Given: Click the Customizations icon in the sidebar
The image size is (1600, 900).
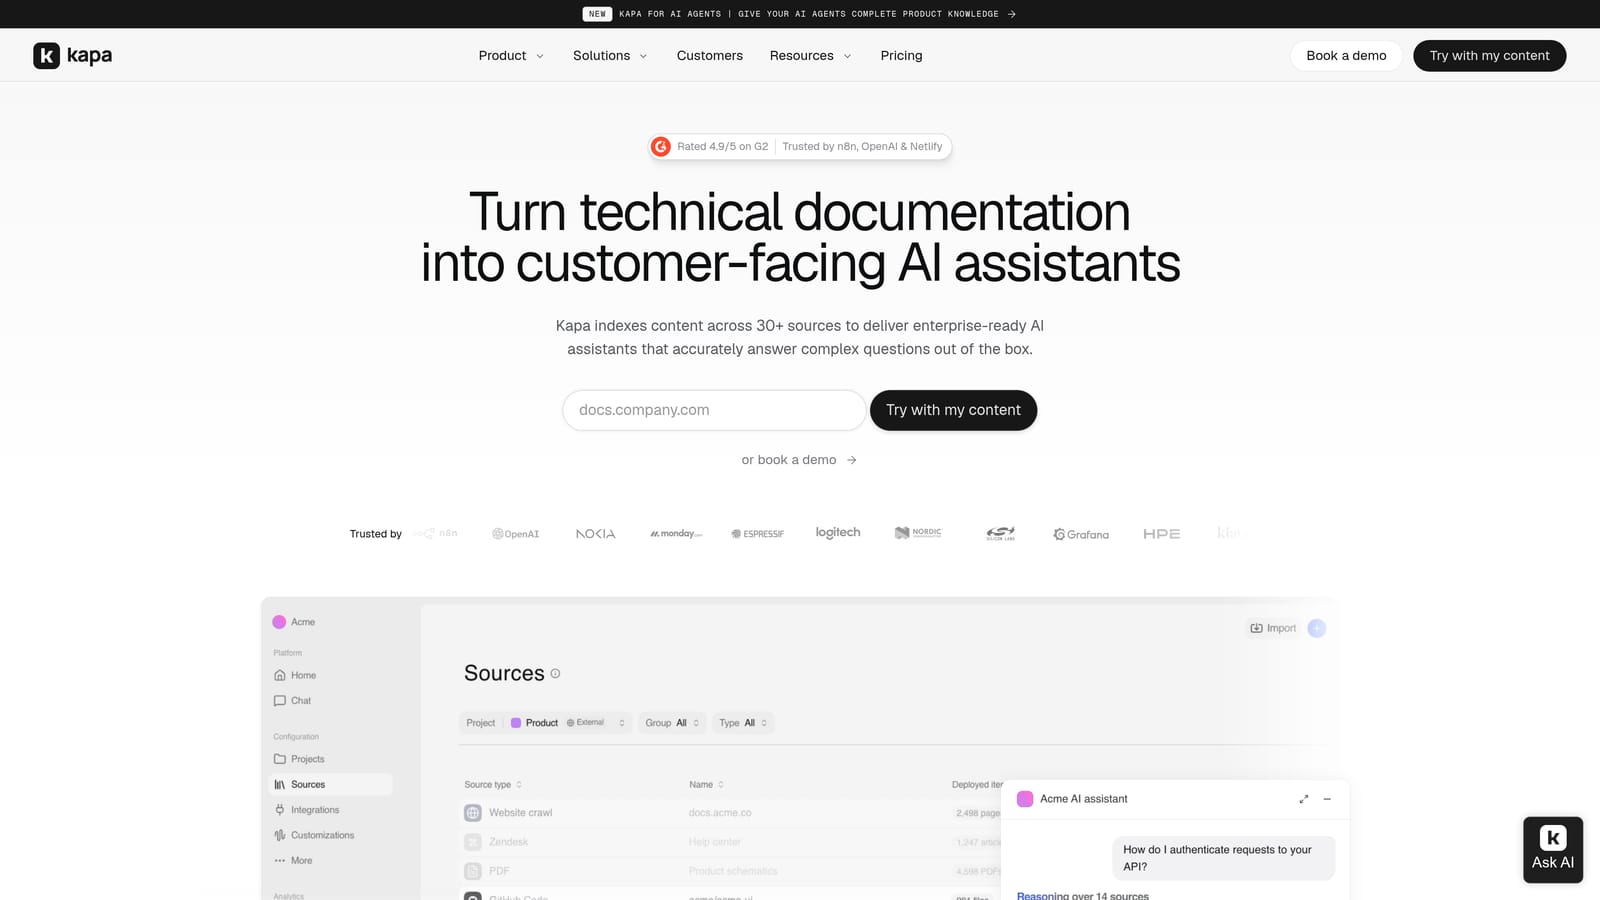Looking at the screenshot, I should coord(280,835).
